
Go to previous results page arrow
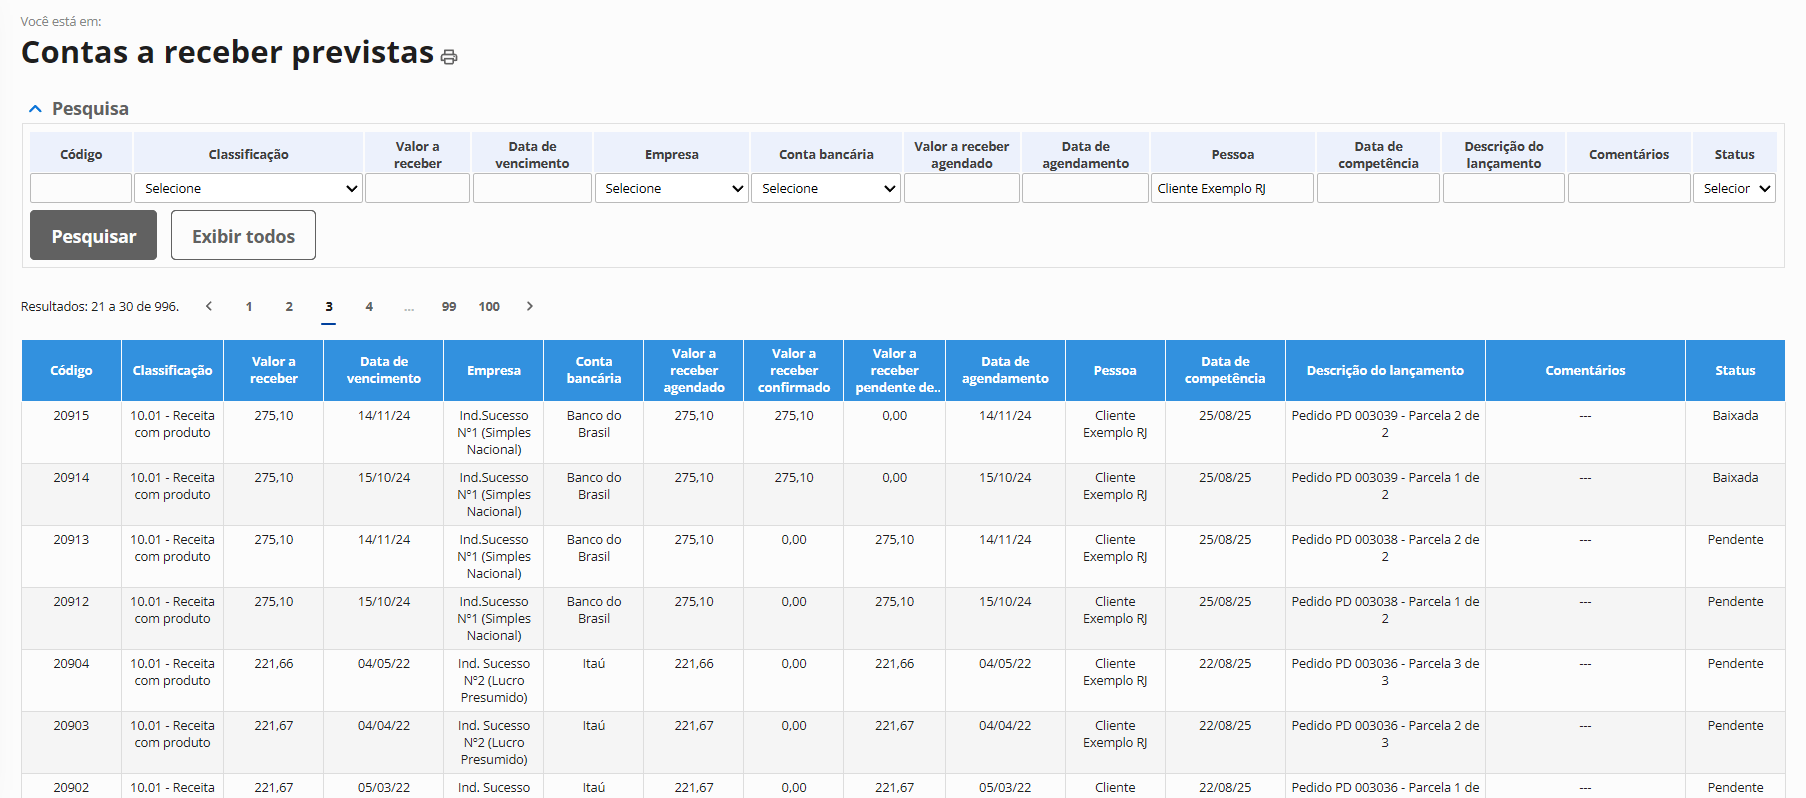209,306
